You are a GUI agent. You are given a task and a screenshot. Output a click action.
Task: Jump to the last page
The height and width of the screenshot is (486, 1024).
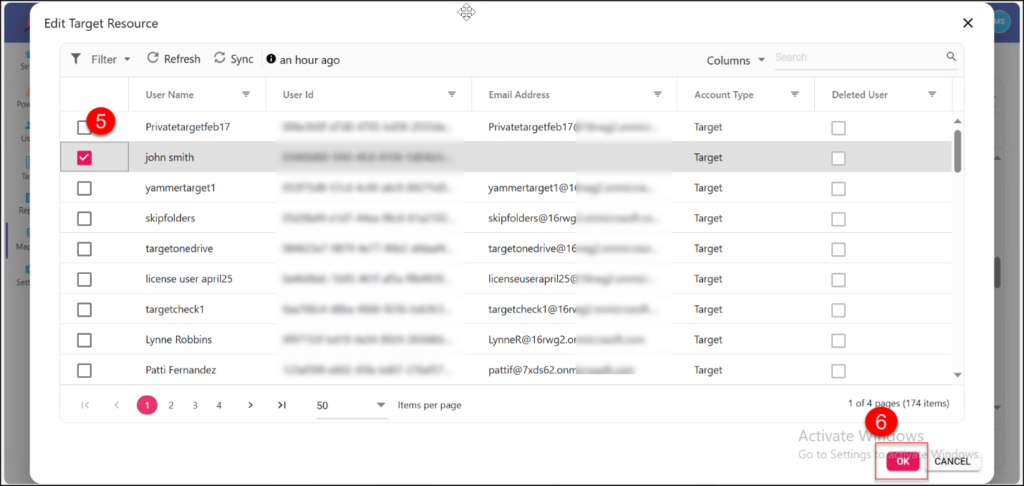(x=281, y=405)
